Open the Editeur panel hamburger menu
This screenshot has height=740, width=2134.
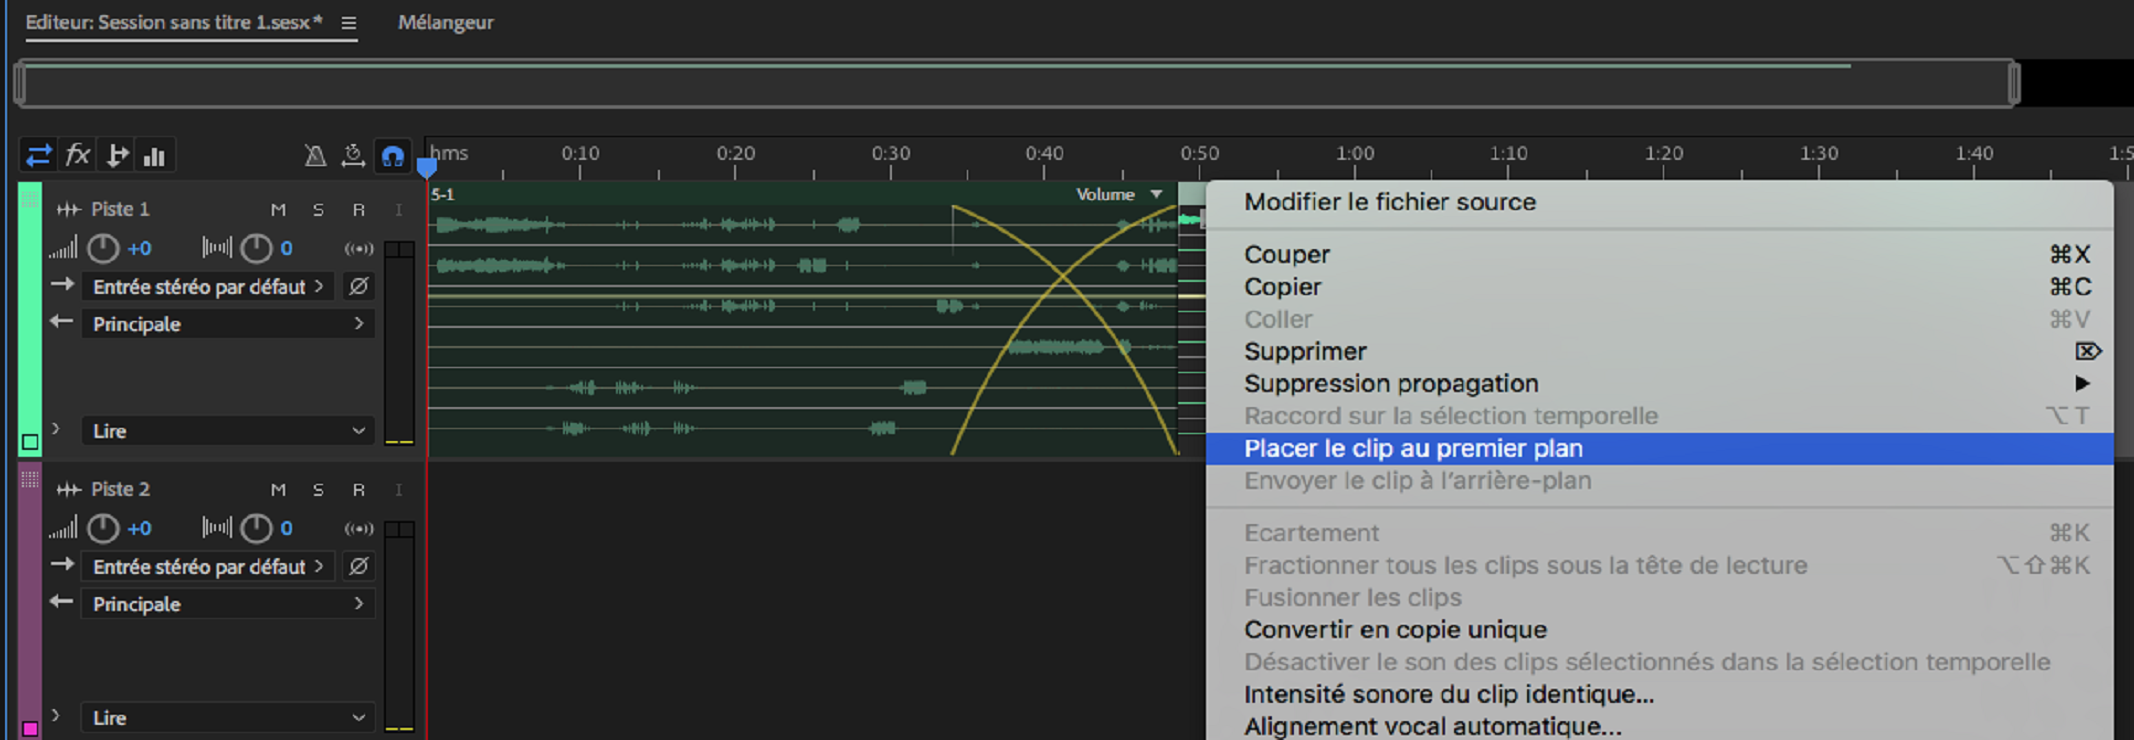coord(346,22)
